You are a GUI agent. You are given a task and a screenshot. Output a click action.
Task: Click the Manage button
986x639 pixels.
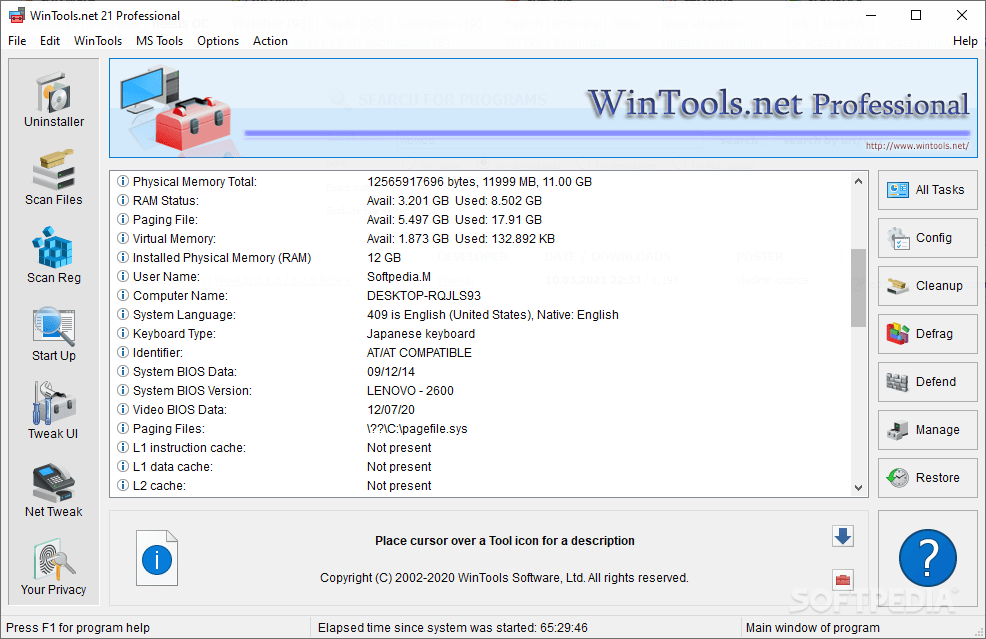928,430
